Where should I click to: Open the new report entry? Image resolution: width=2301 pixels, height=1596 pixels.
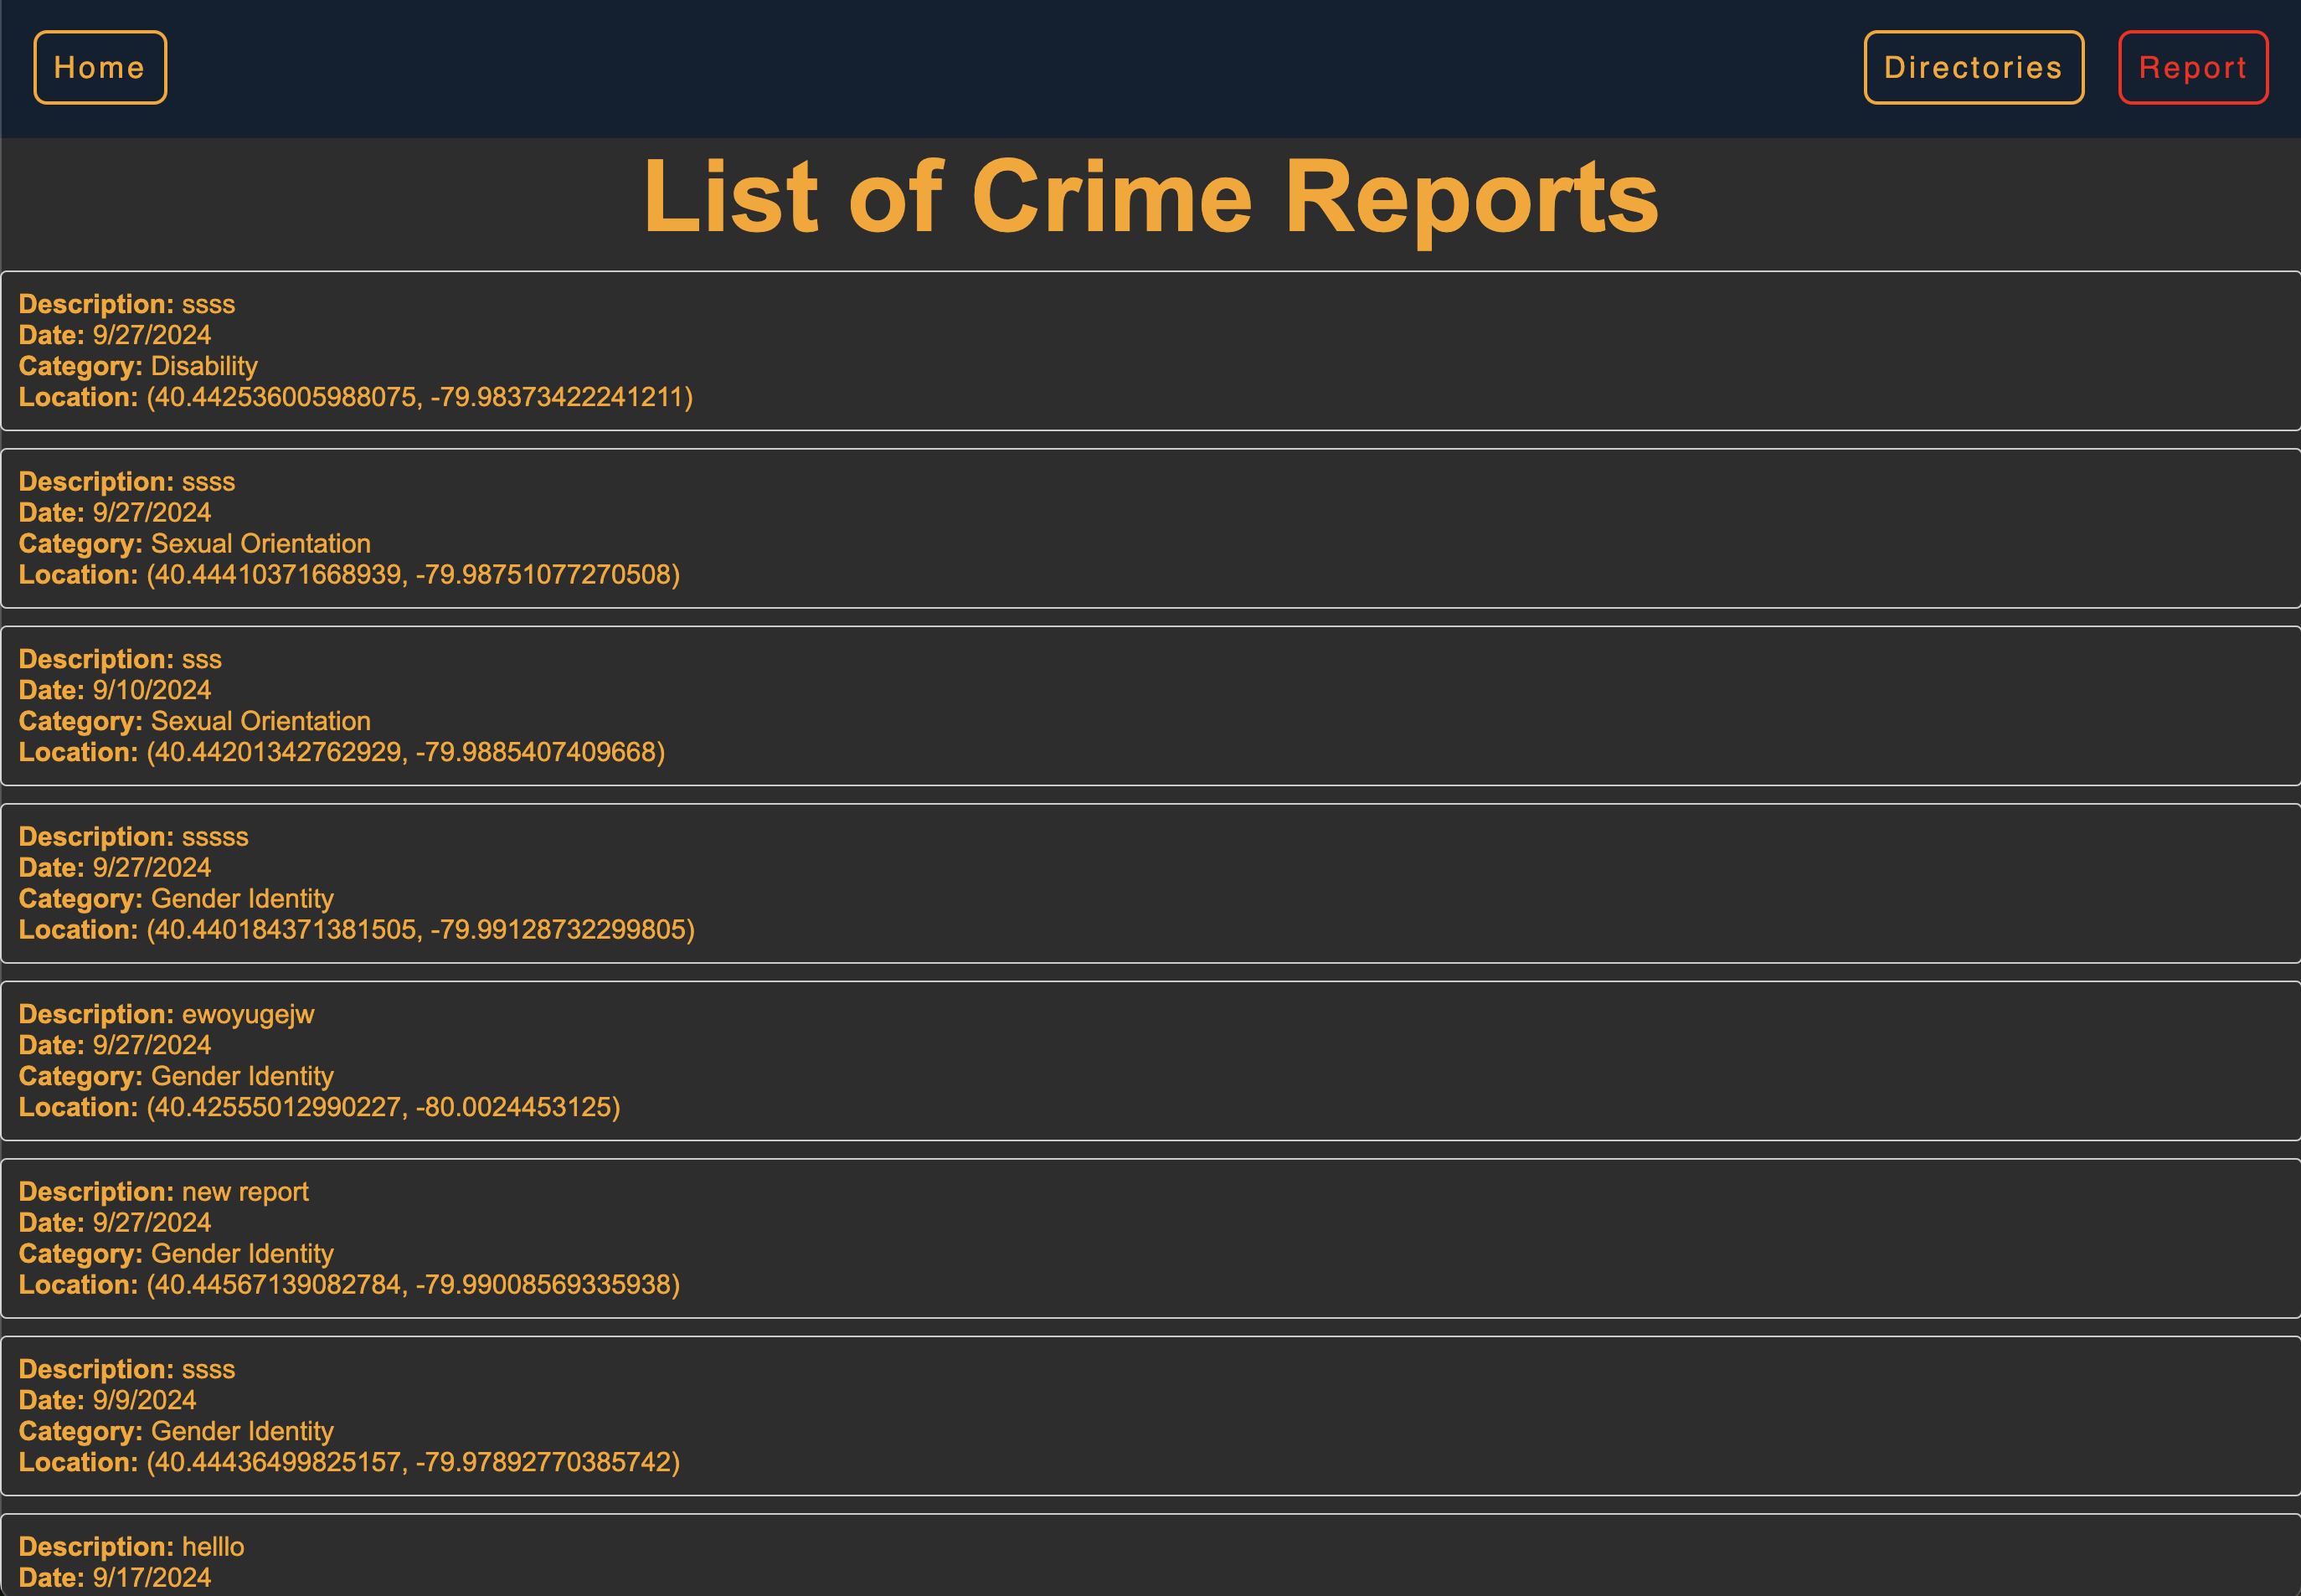tap(1150, 1238)
